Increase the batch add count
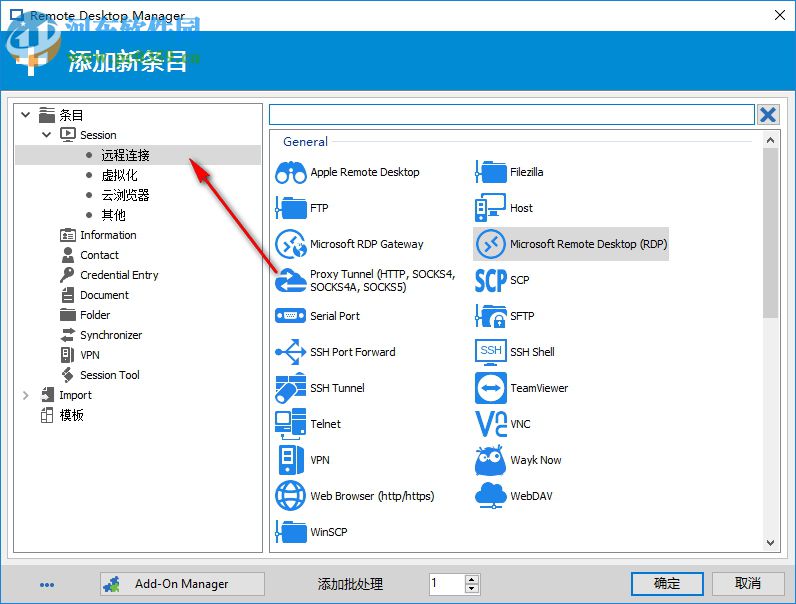 (x=472, y=579)
